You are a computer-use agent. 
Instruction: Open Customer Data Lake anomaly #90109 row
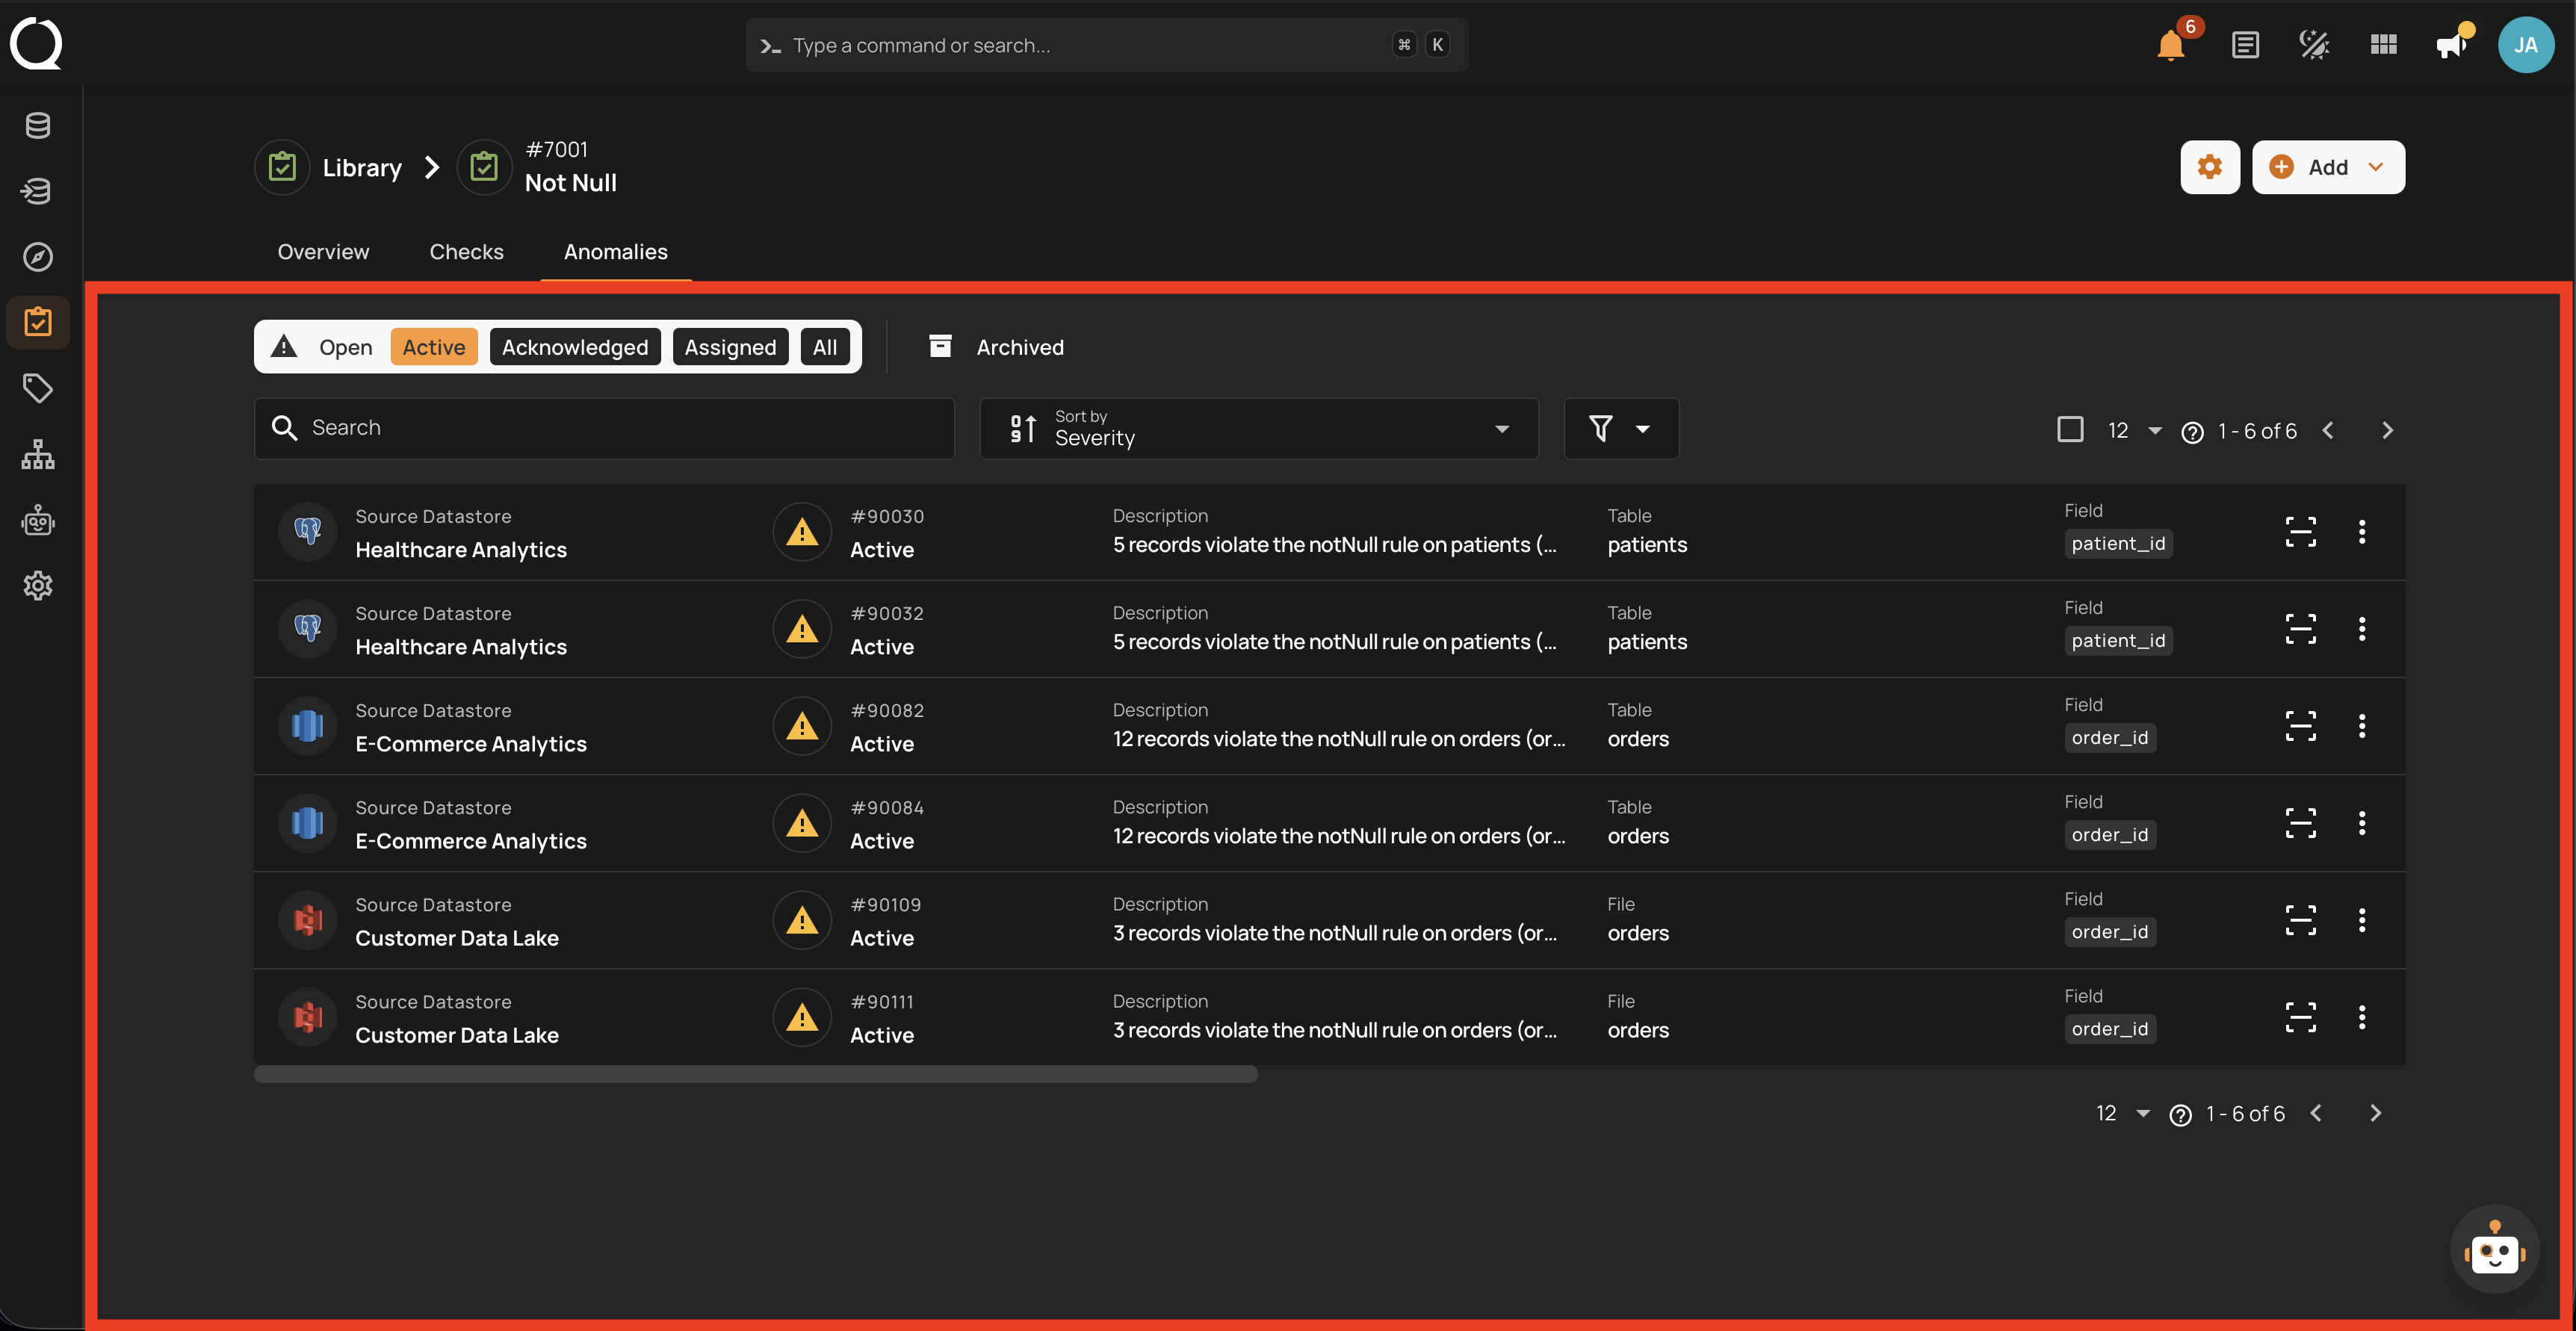(x=1329, y=920)
